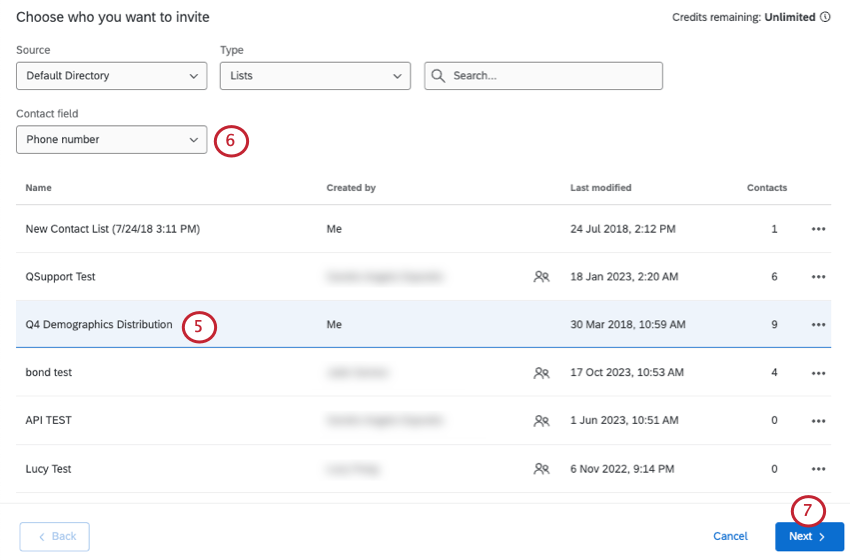This screenshot has height=560, width=850.
Task: Open options menu for New Contact List row
Action: point(818,229)
